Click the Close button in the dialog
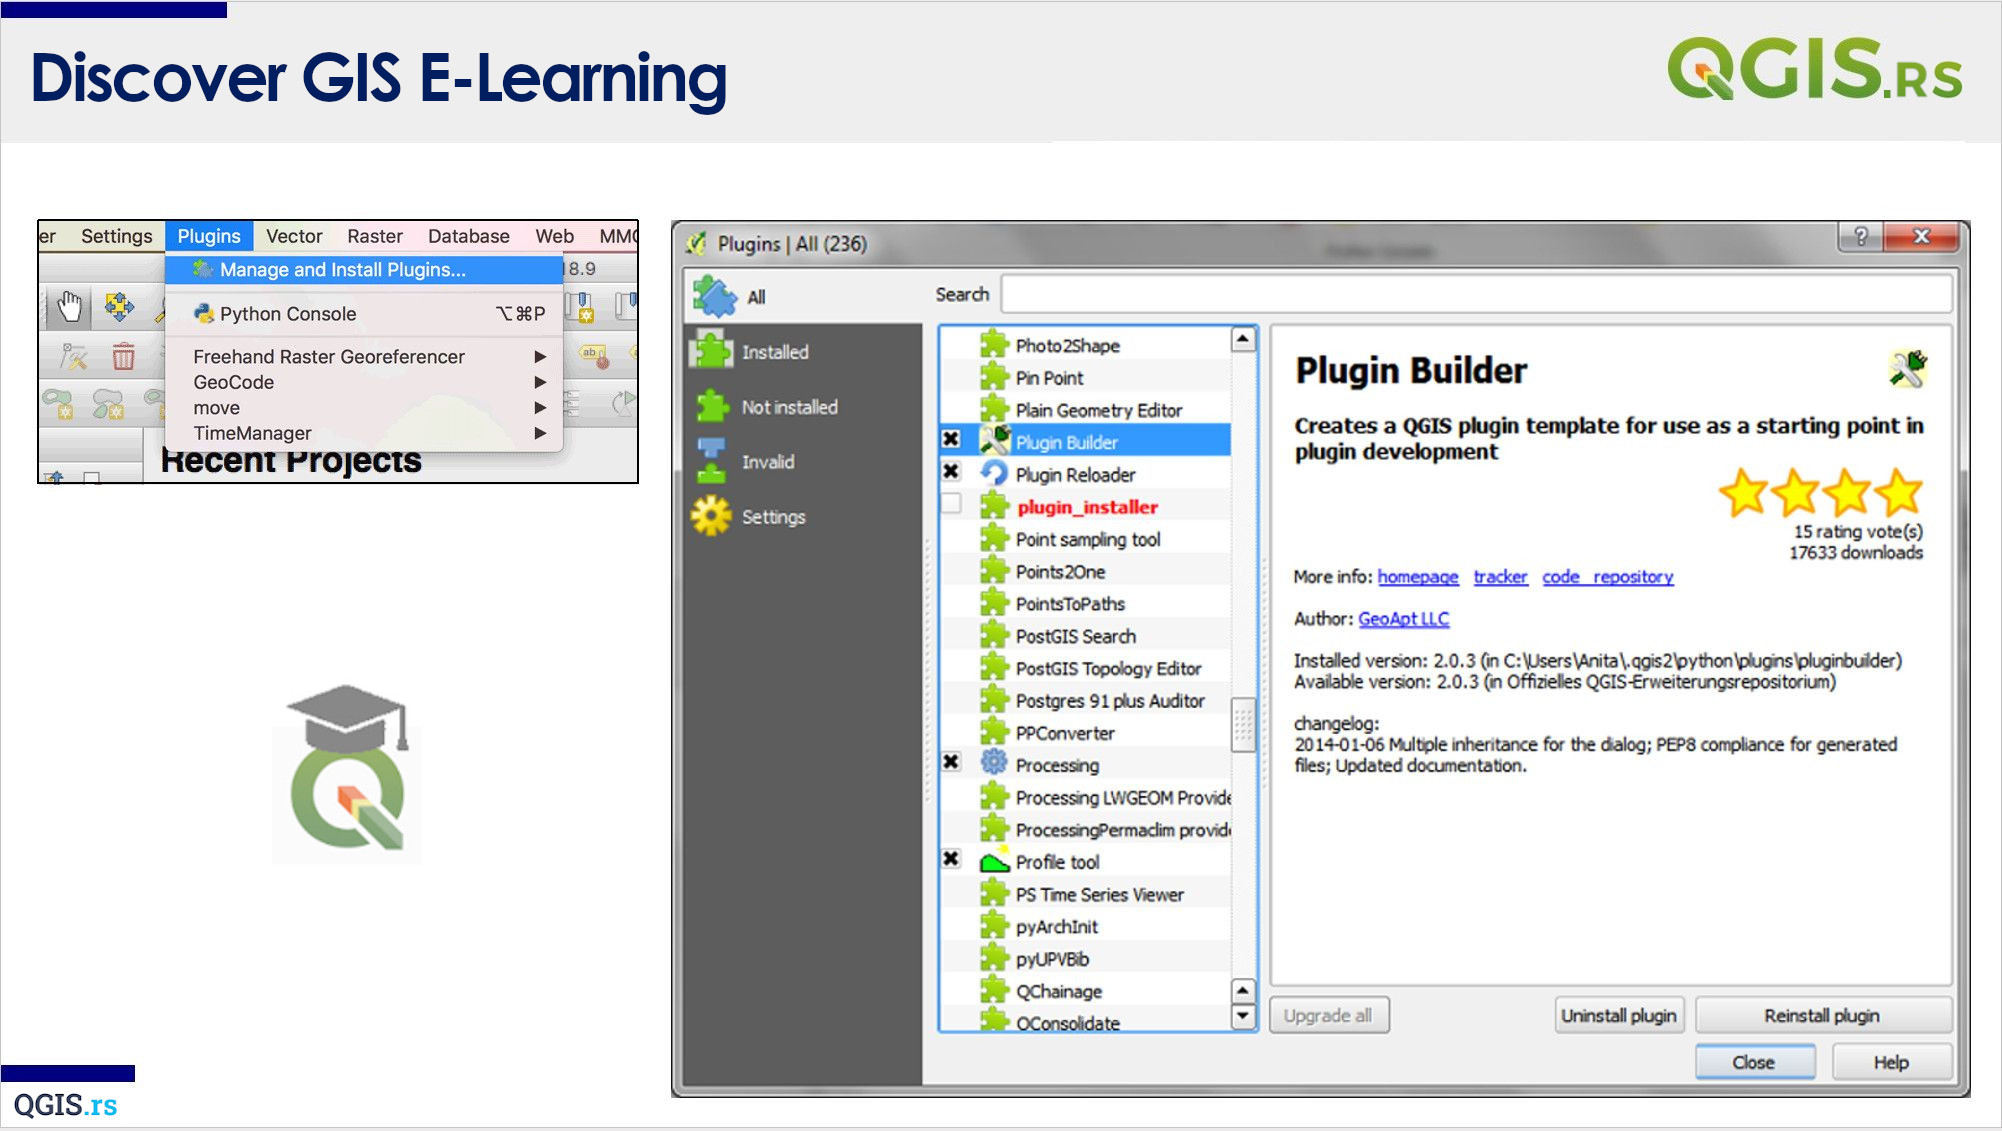Image resolution: width=2002 pixels, height=1131 pixels. click(x=1754, y=1062)
